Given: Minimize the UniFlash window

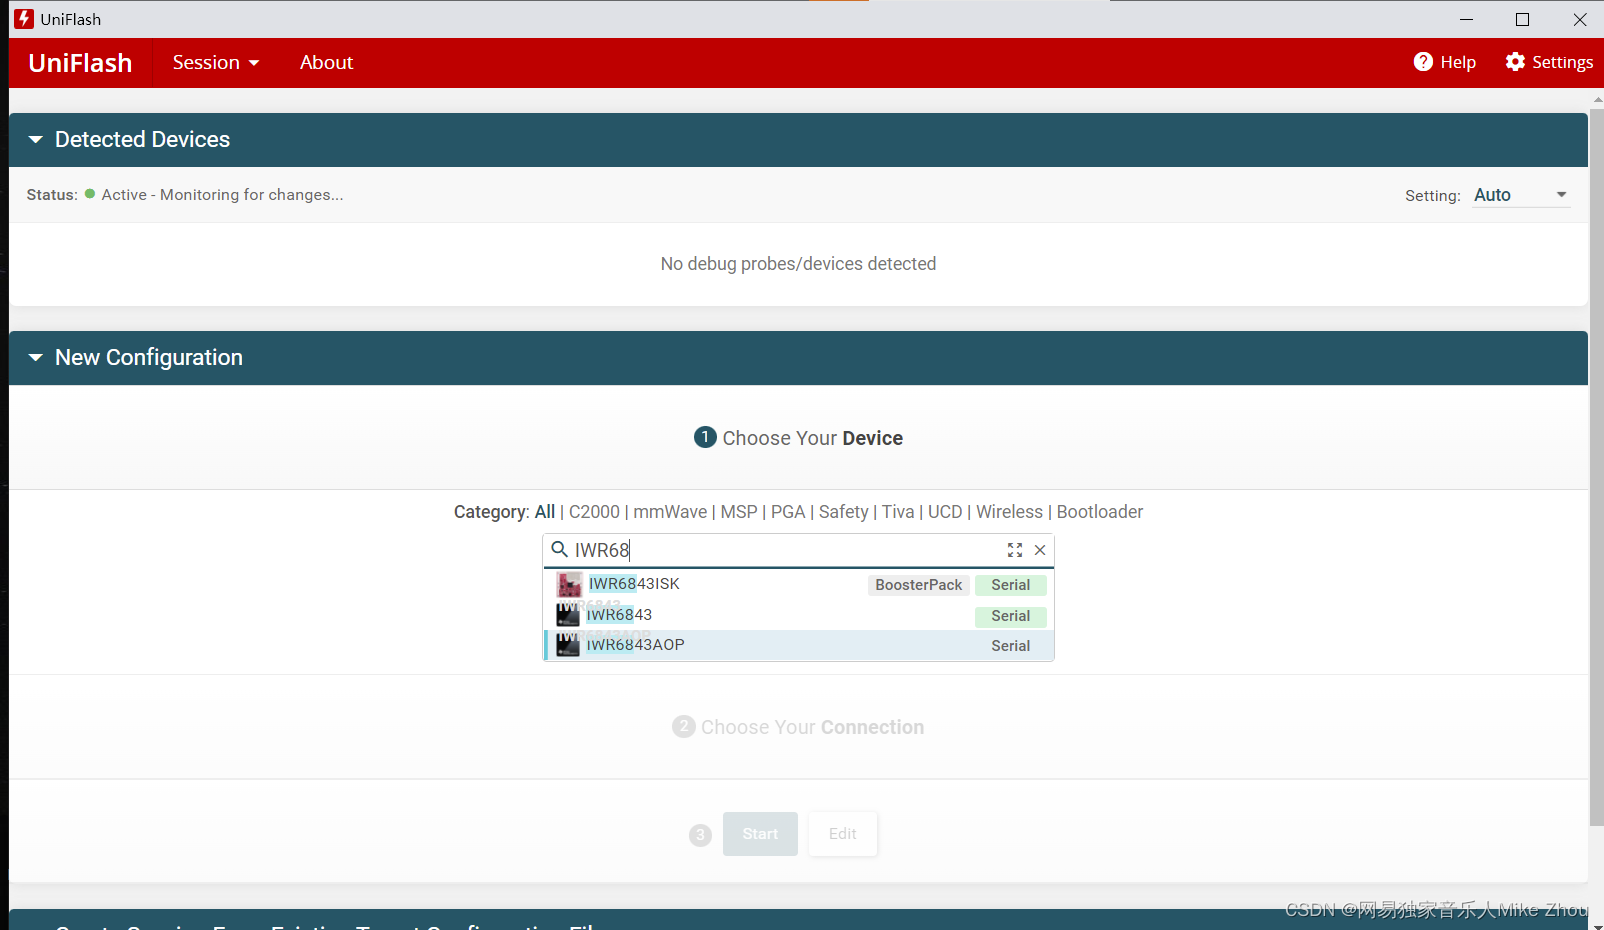Looking at the screenshot, I should coord(1467,19).
